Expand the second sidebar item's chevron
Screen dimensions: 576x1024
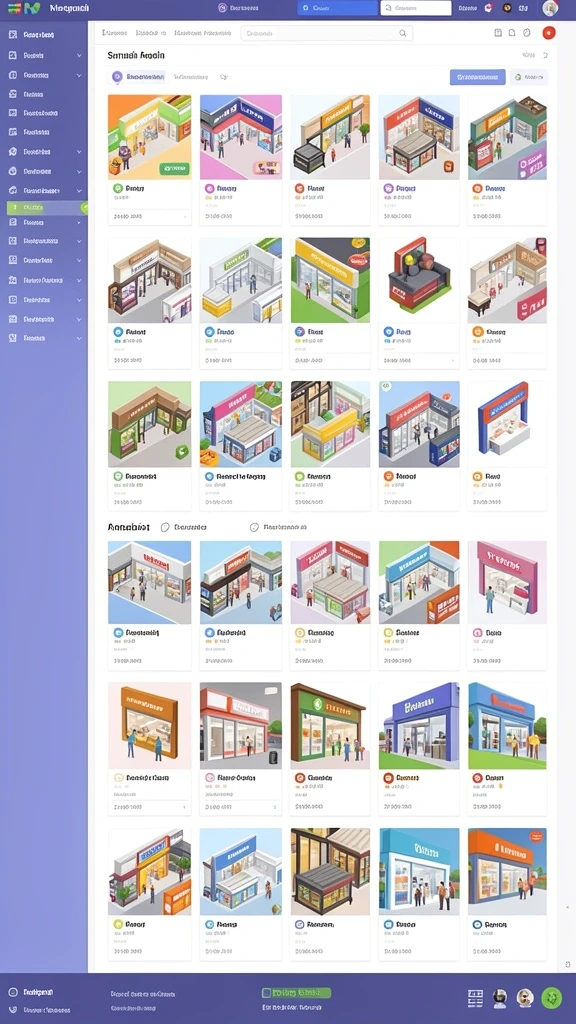(x=79, y=56)
